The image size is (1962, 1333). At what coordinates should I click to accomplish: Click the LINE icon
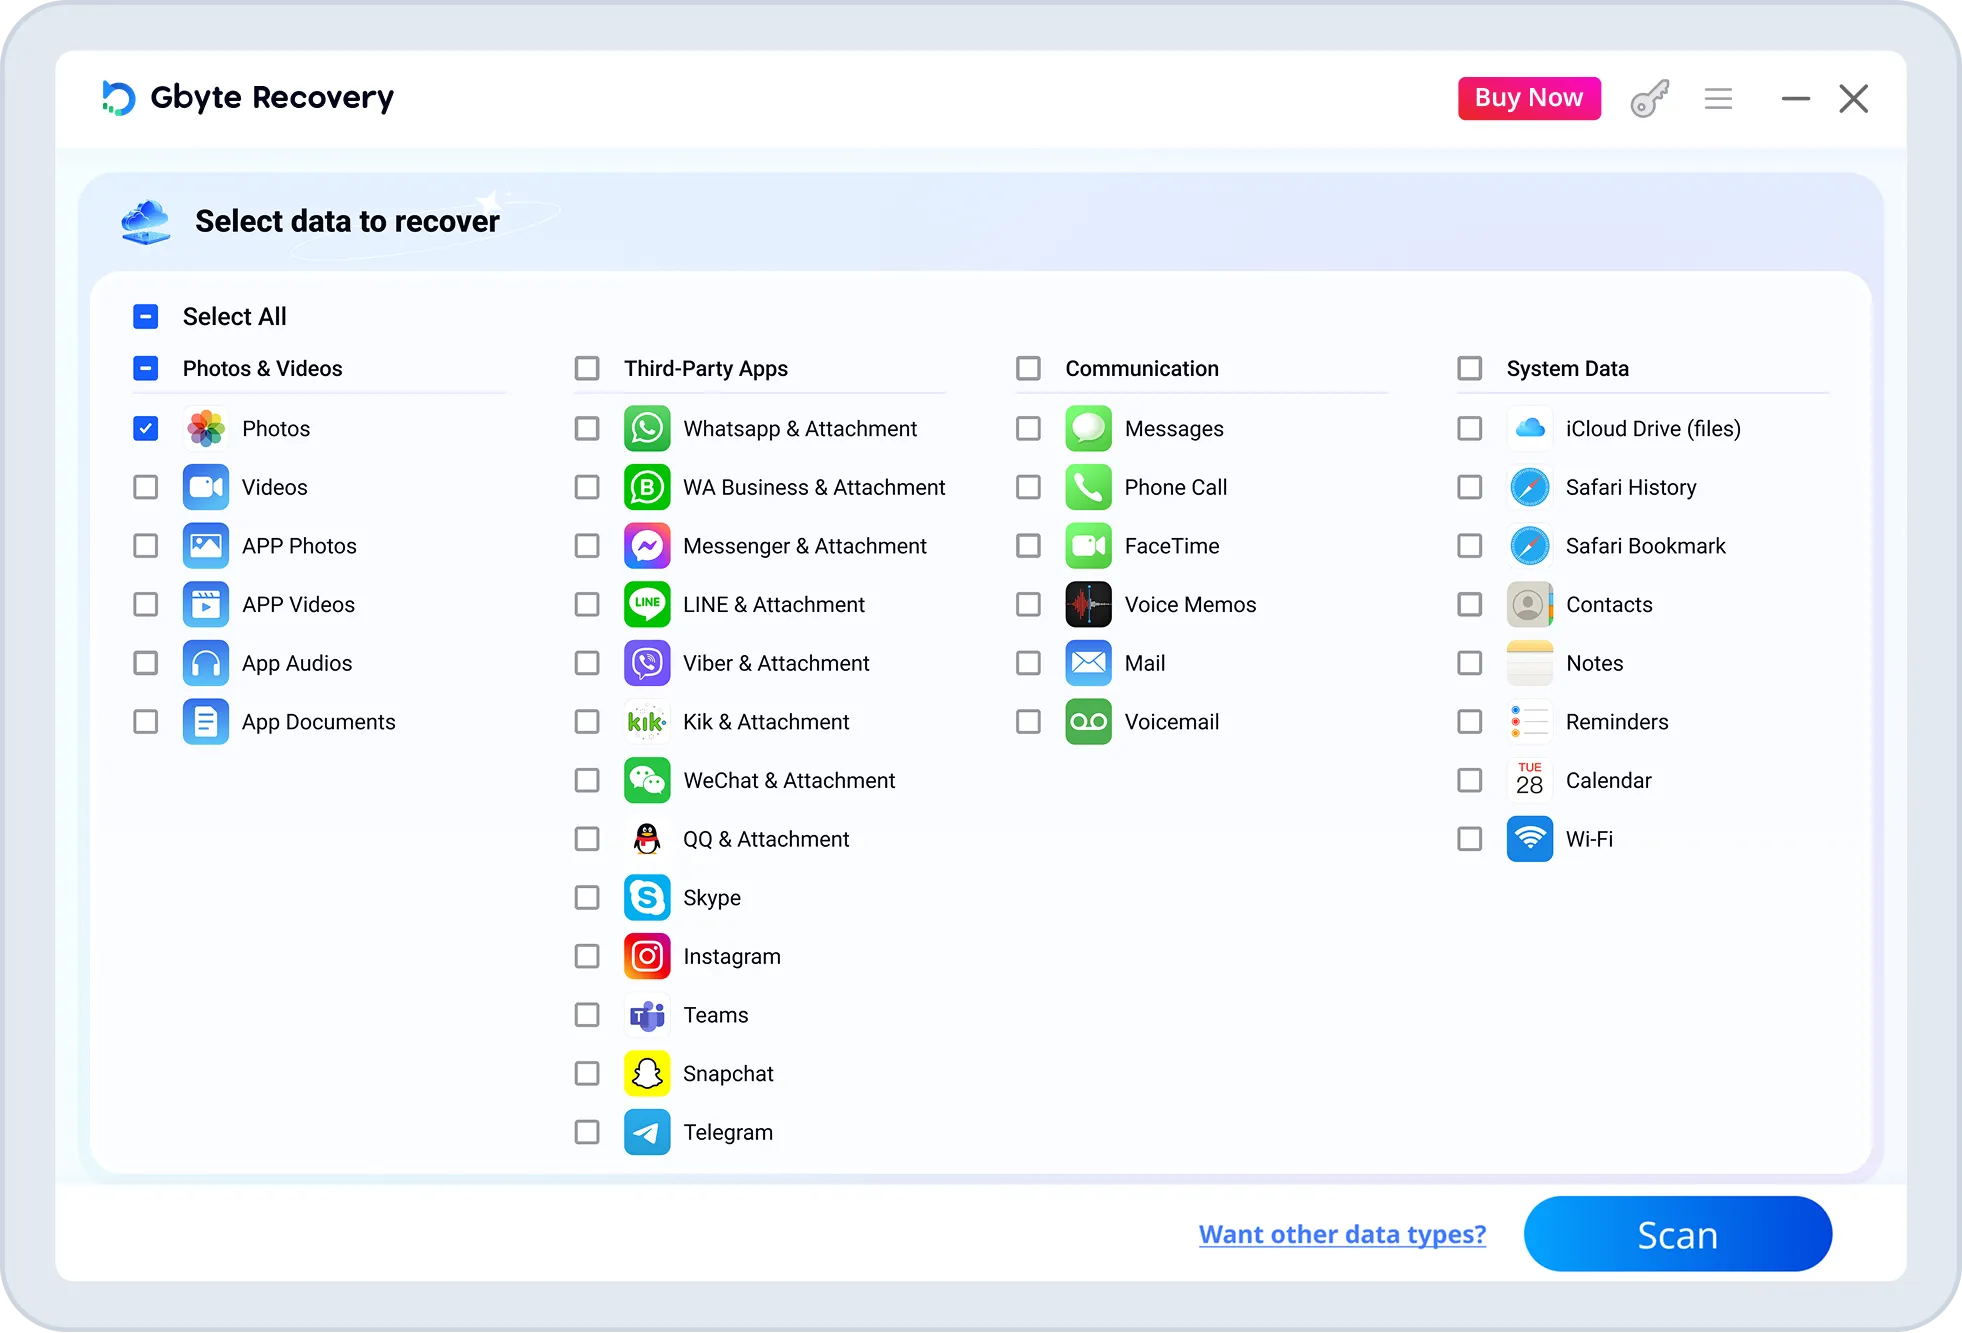(647, 604)
